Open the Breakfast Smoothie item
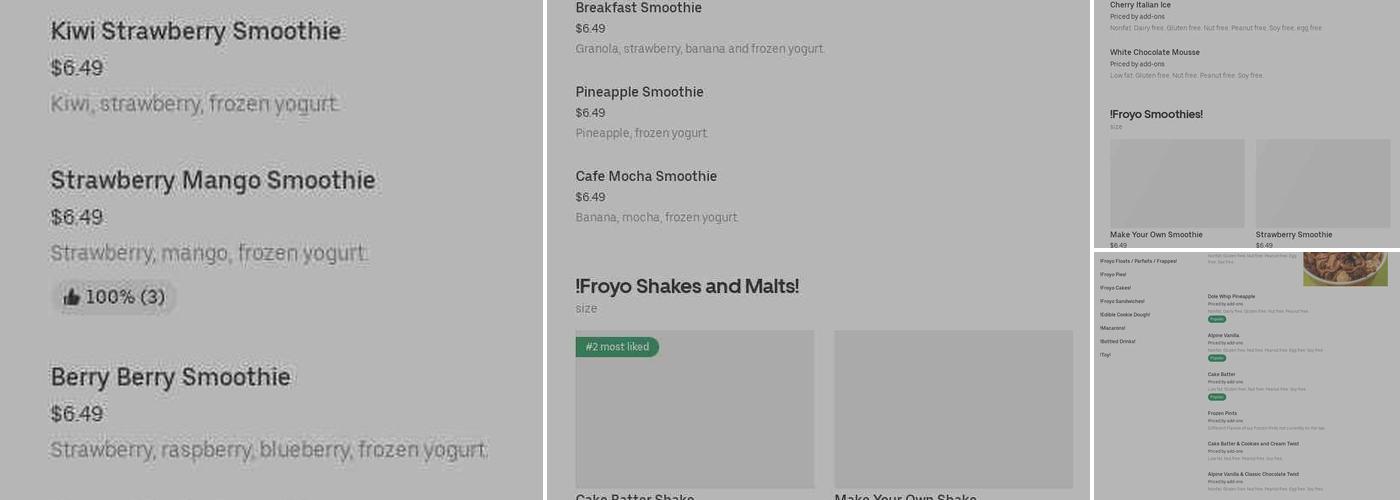The height and width of the screenshot is (500, 1400). [x=638, y=8]
